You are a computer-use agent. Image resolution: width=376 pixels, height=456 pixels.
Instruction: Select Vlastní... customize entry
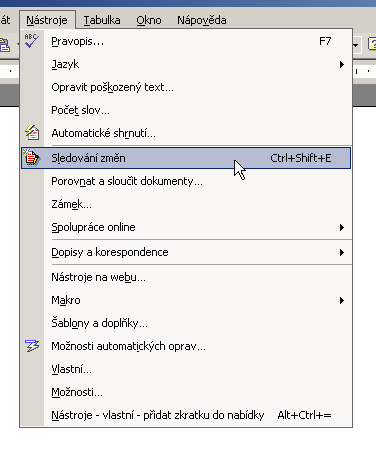[x=186, y=369]
